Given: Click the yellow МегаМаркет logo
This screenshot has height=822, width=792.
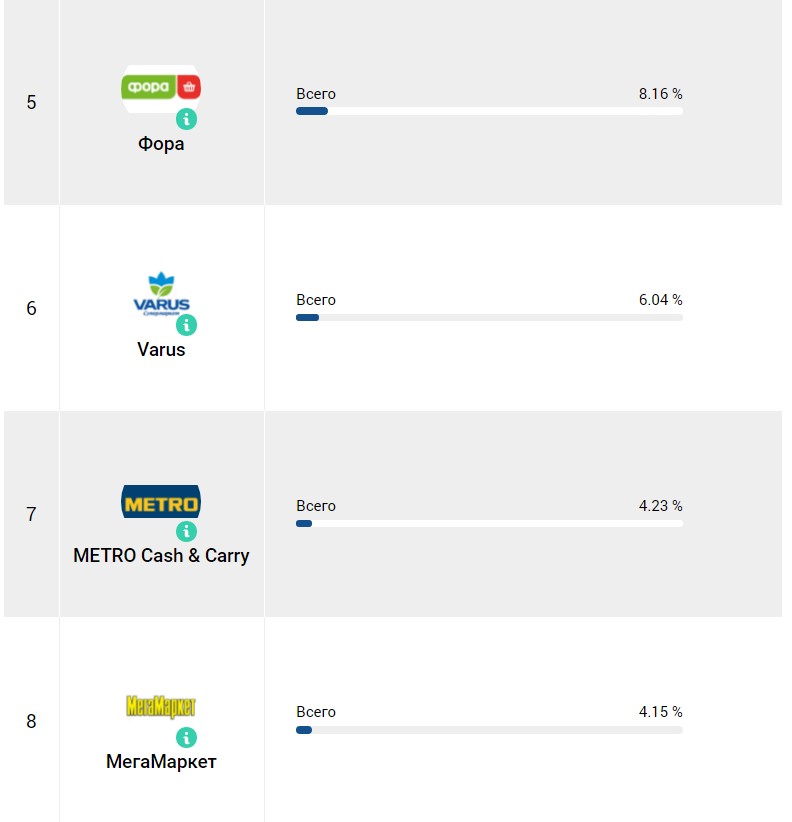Looking at the screenshot, I should pyautogui.click(x=161, y=707).
